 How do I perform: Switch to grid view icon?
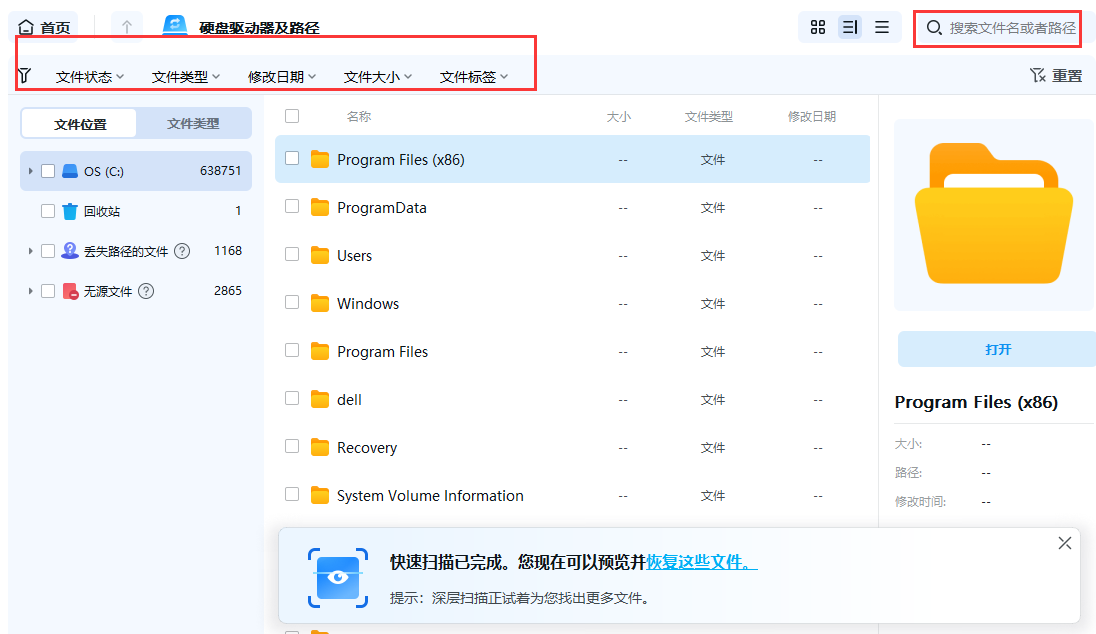[x=818, y=27]
